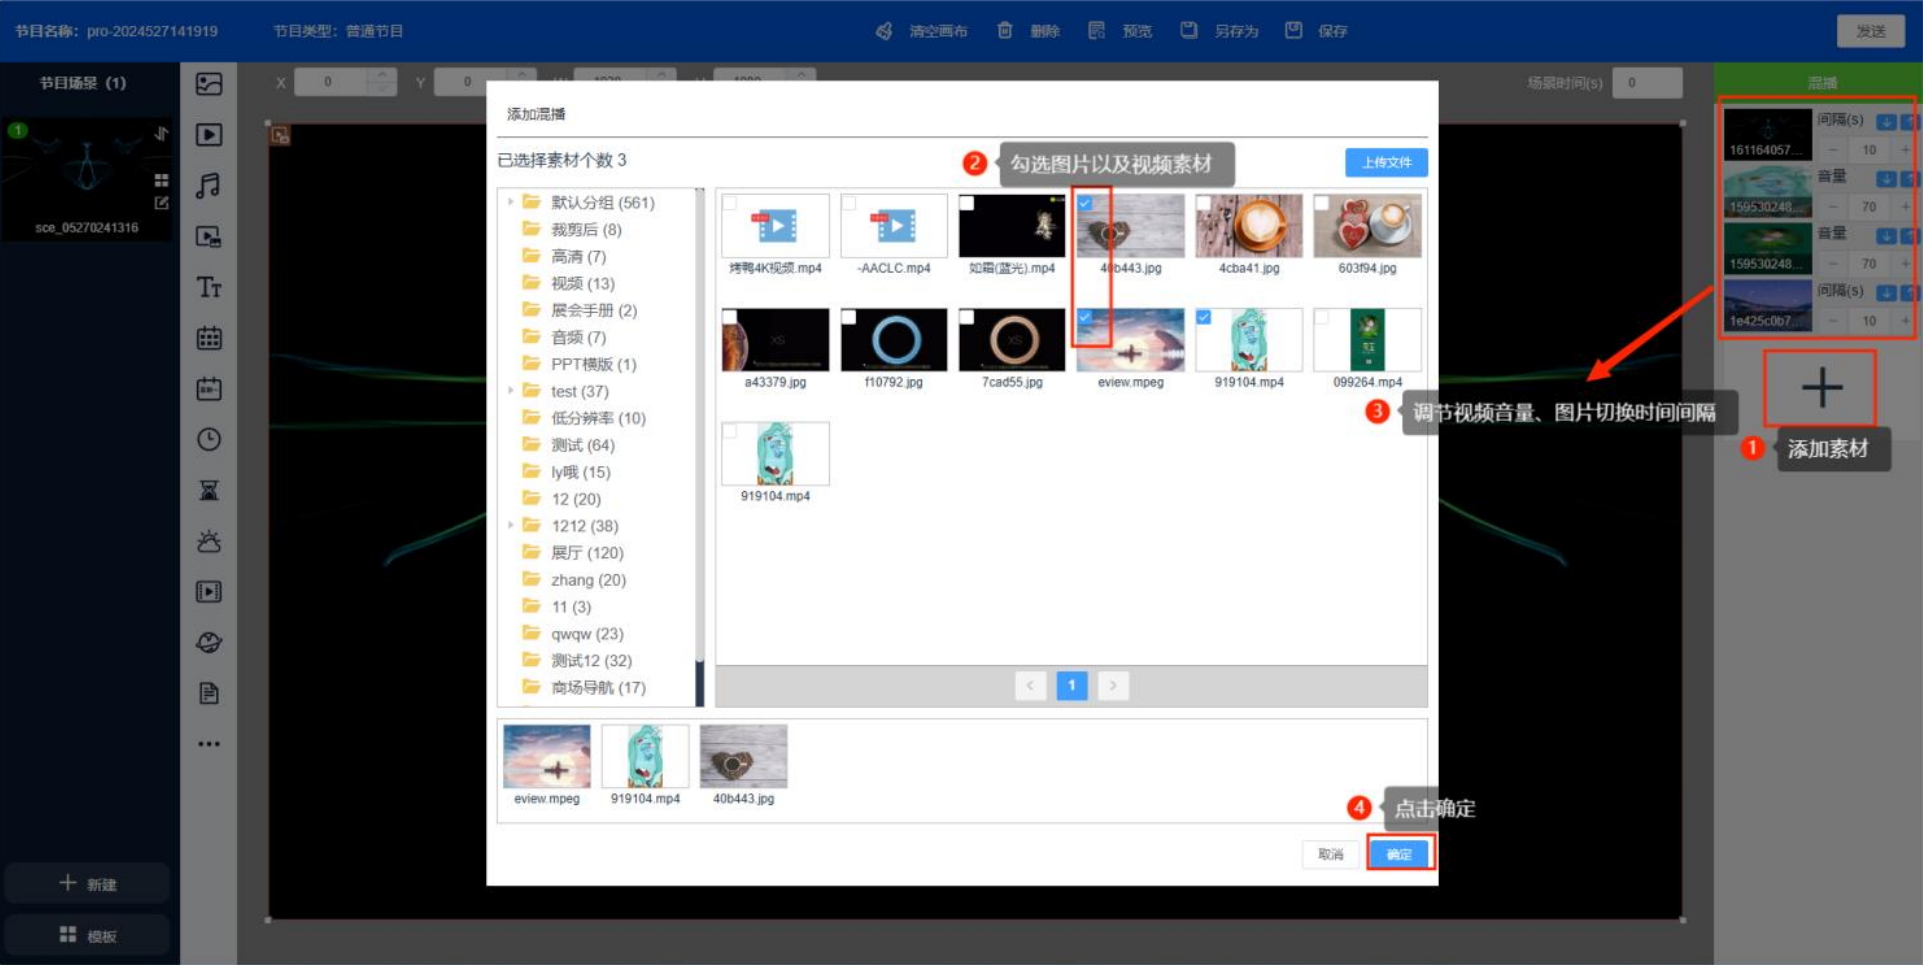This screenshot has height=965, width=1923.
Task: Click the 上传文件 upload button
Action: (1386, 162)
